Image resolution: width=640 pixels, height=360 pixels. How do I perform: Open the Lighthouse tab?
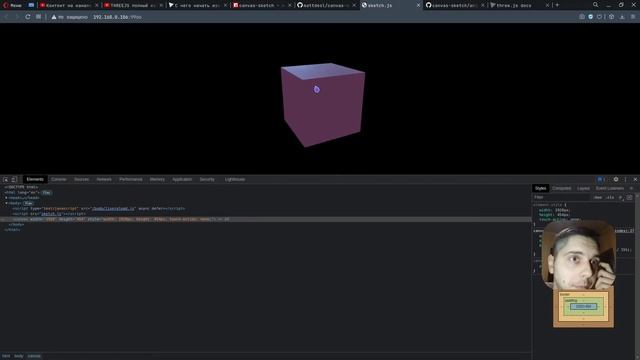point(235,179)
